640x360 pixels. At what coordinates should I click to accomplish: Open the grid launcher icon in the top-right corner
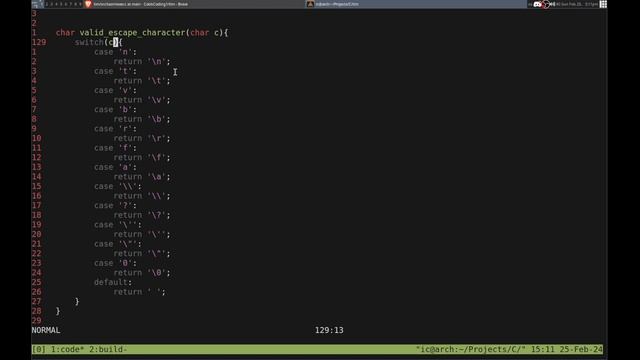click(x=603, y=4)
